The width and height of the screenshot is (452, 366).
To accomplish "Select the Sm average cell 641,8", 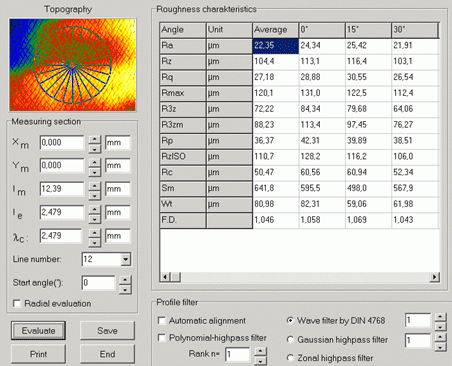I will pos(275,188).
